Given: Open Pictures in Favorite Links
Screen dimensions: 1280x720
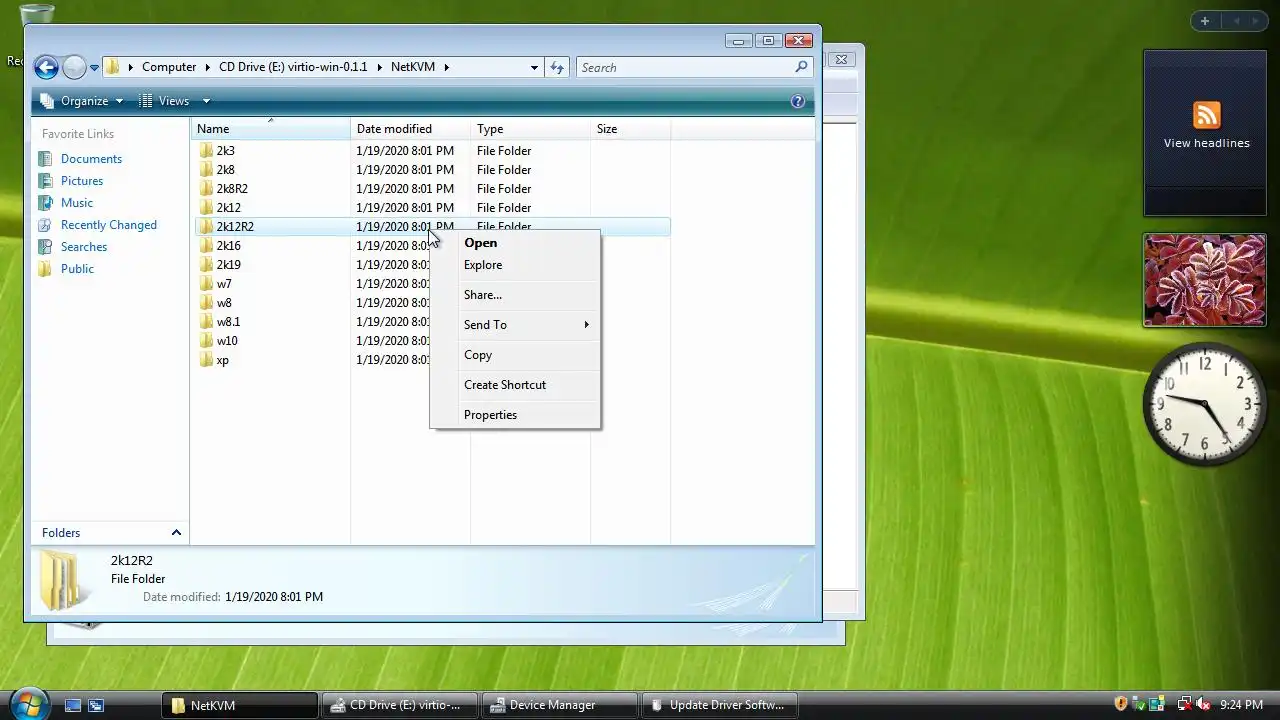Looking at the screenshot, I should [x=82, y=181].
